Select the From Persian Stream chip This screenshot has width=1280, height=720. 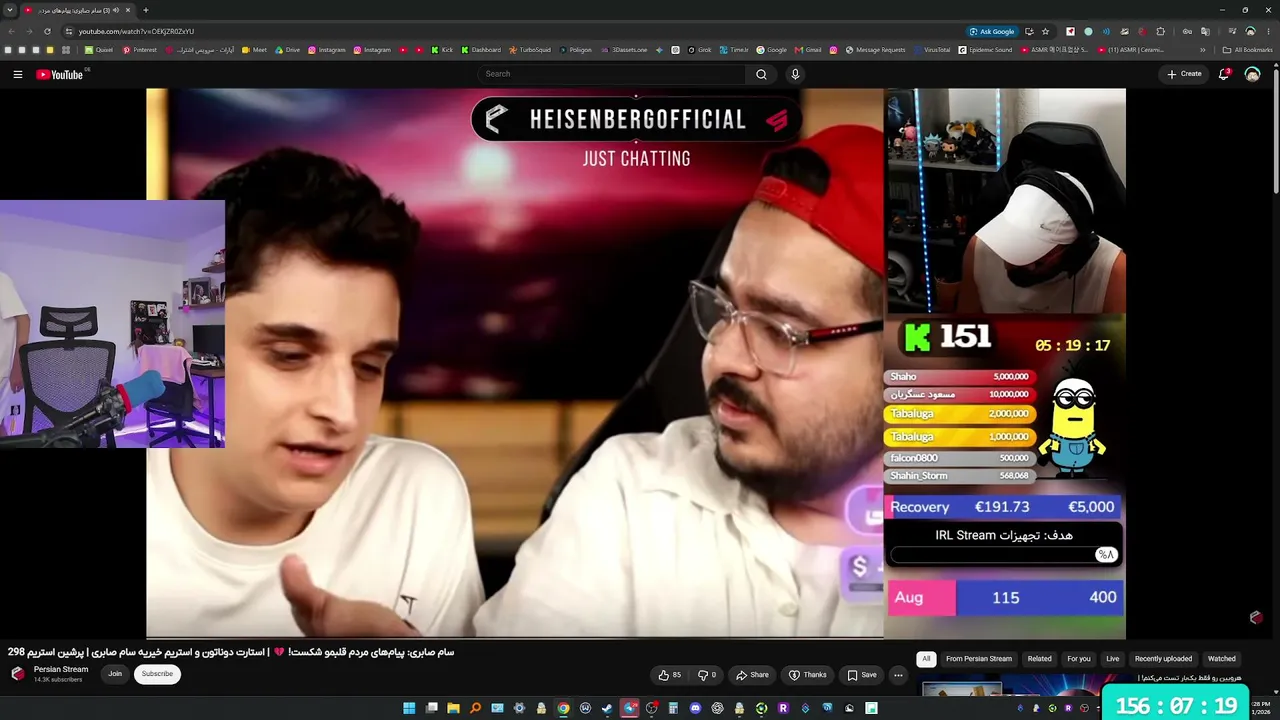pos(979,659)
